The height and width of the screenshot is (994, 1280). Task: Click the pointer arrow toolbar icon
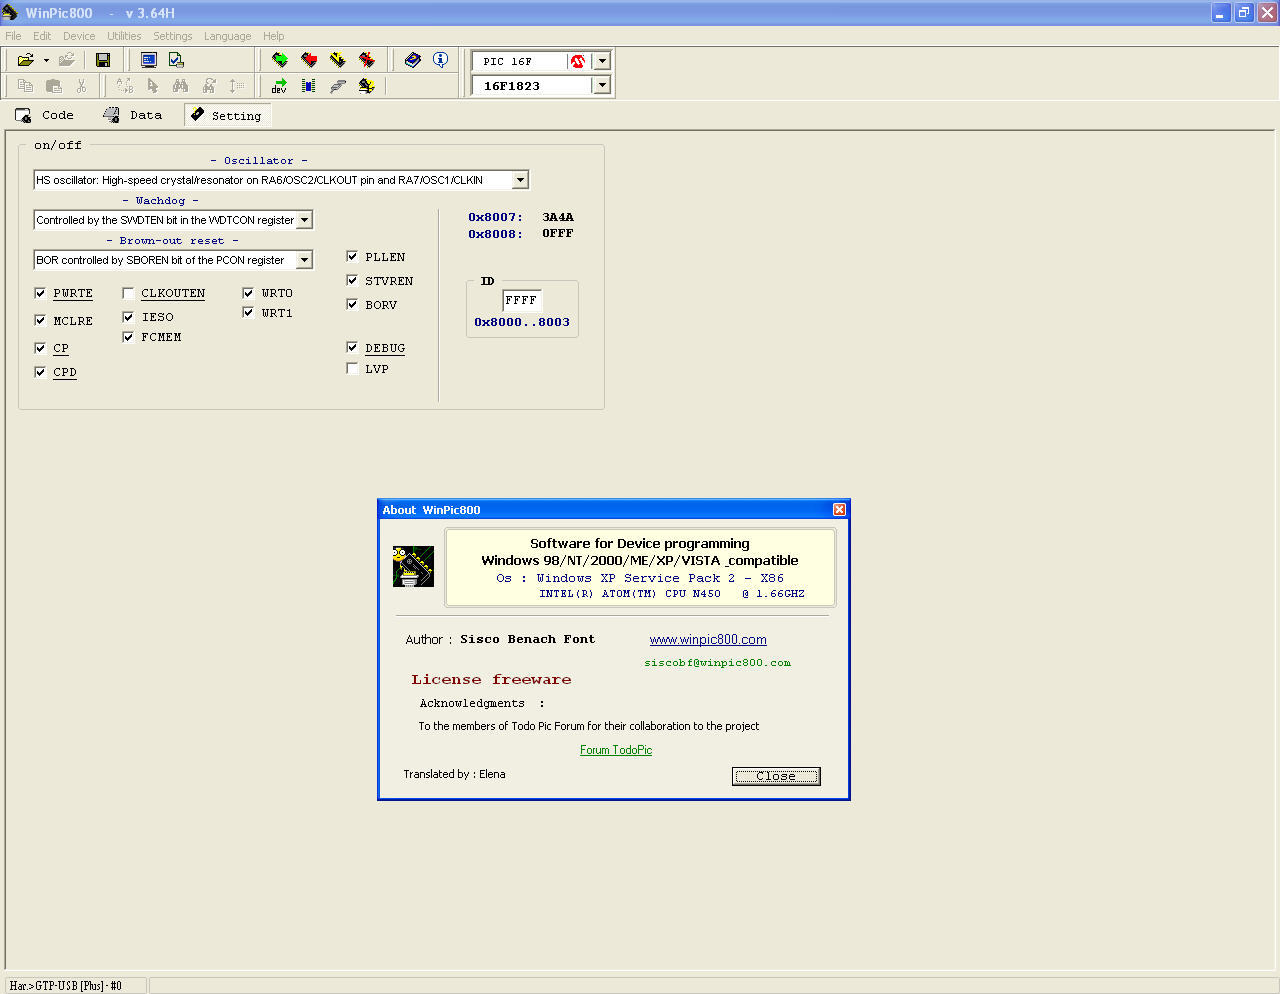pyautogui.click(x=152, y=86)
